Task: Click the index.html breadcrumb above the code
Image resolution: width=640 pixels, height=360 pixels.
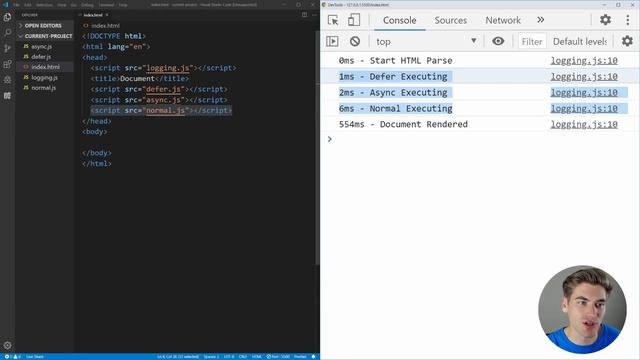Action: pyautogui.click(x=102, y=26)
